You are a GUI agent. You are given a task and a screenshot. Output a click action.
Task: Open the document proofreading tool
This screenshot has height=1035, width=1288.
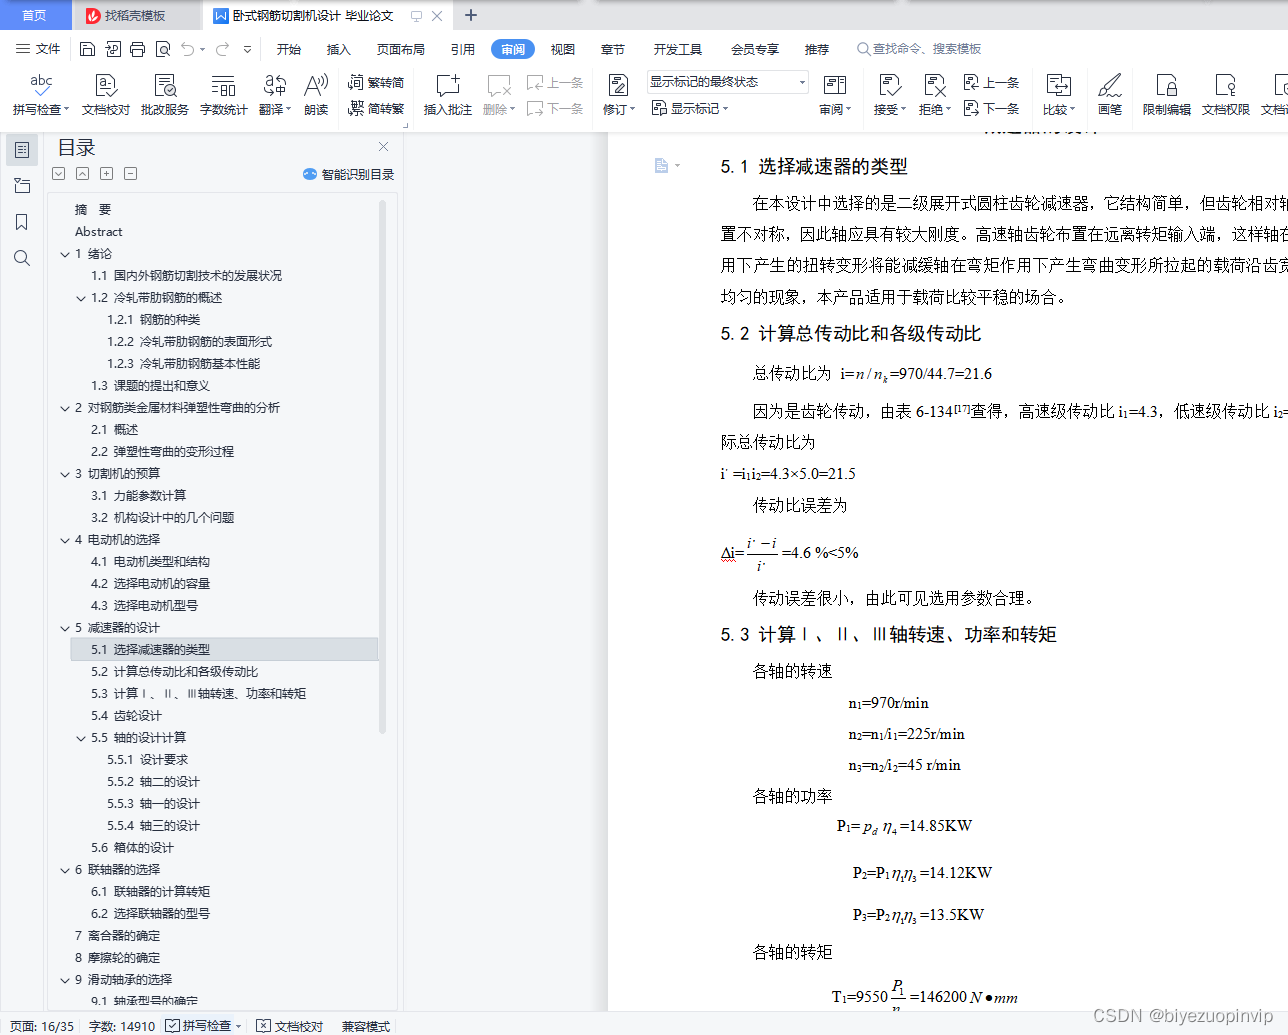106,94
